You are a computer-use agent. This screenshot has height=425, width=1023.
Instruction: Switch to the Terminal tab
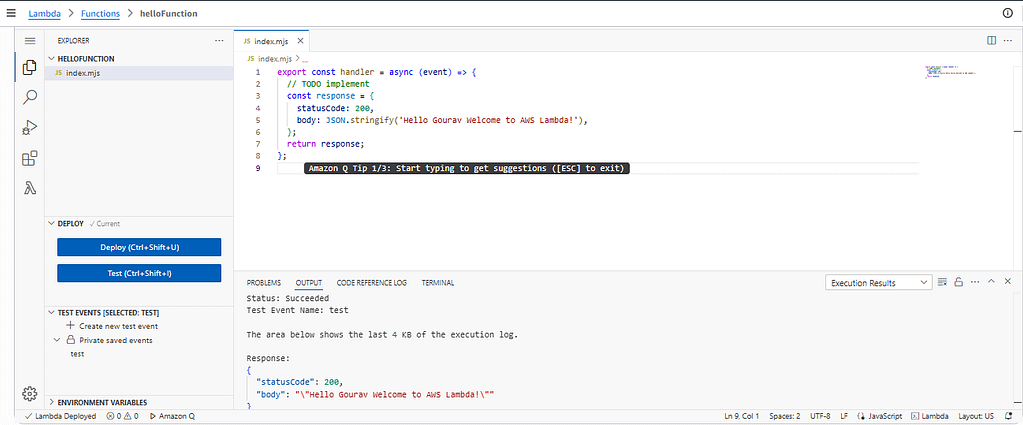click(437, 283)
